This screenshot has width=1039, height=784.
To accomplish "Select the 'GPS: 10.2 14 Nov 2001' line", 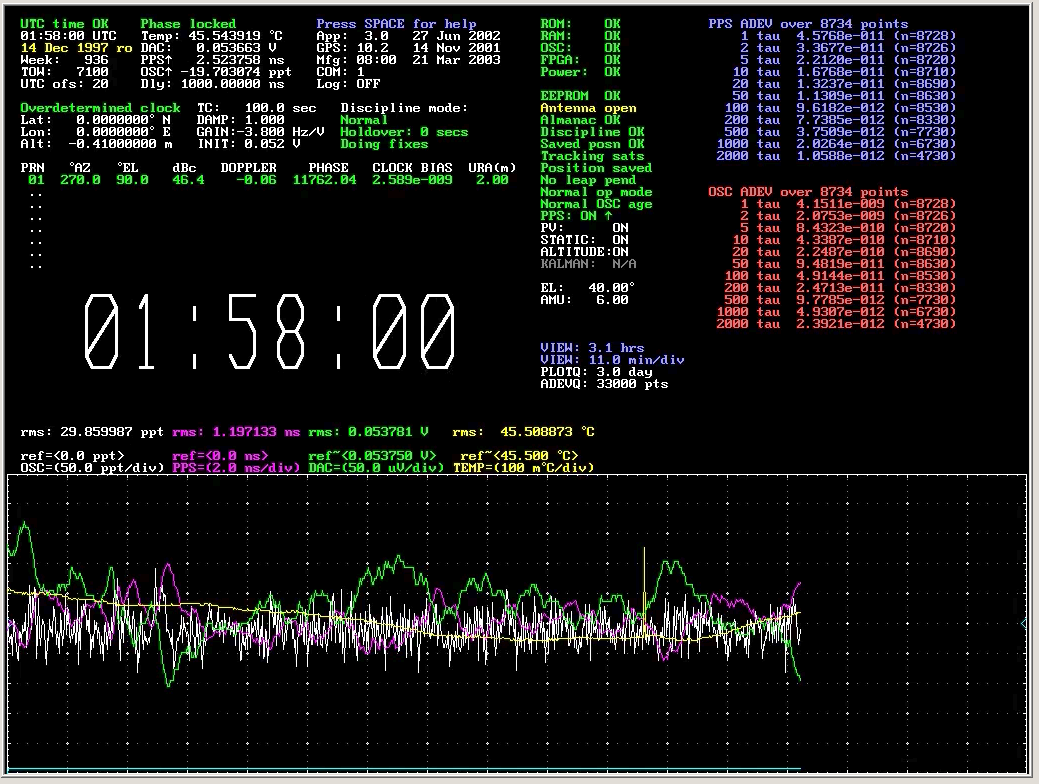I will point(408,48).
